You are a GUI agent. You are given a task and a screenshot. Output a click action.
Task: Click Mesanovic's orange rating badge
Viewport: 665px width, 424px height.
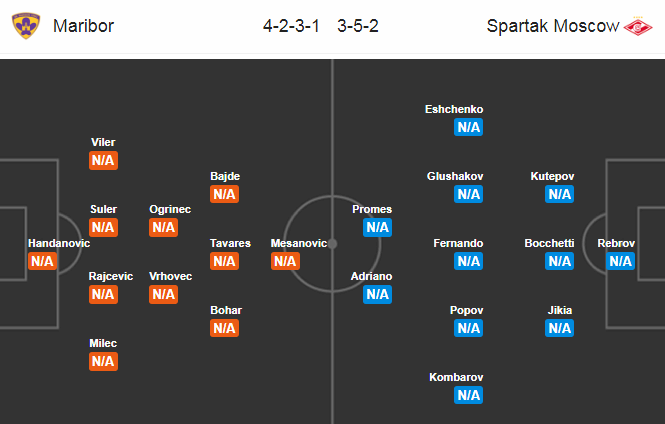click(x=285, y=261)
